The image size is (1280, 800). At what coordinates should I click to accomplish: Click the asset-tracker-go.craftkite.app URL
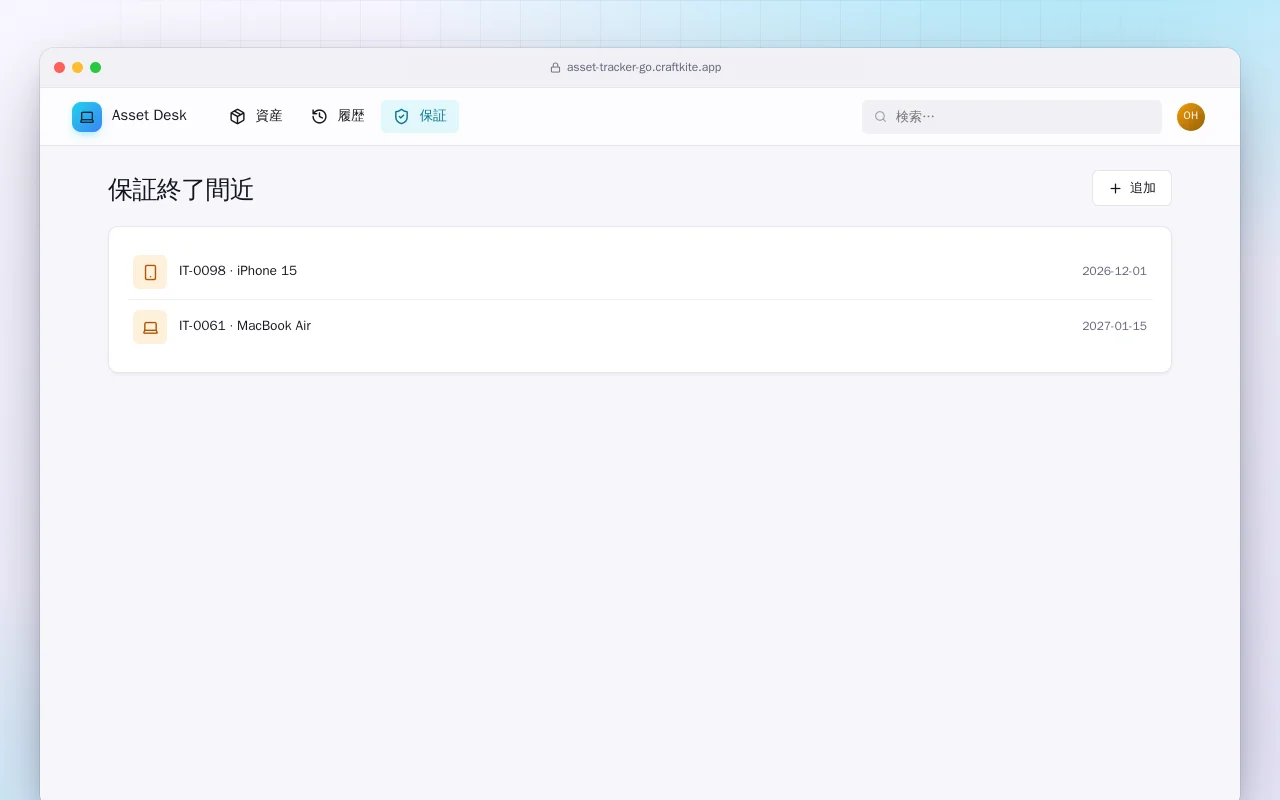[x=644, y=68]
